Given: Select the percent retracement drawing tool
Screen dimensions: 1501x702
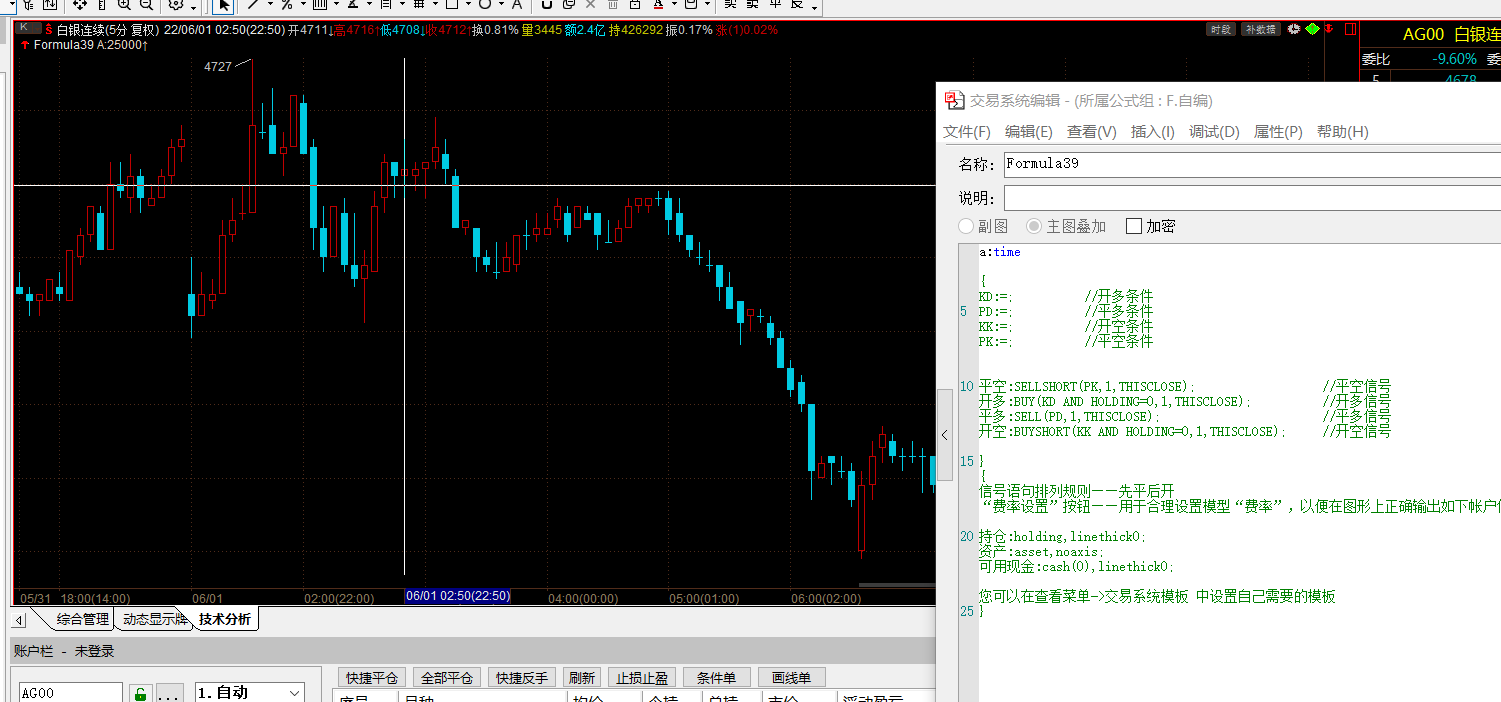Looking at the screenshot, I should [x=286, y=5].
